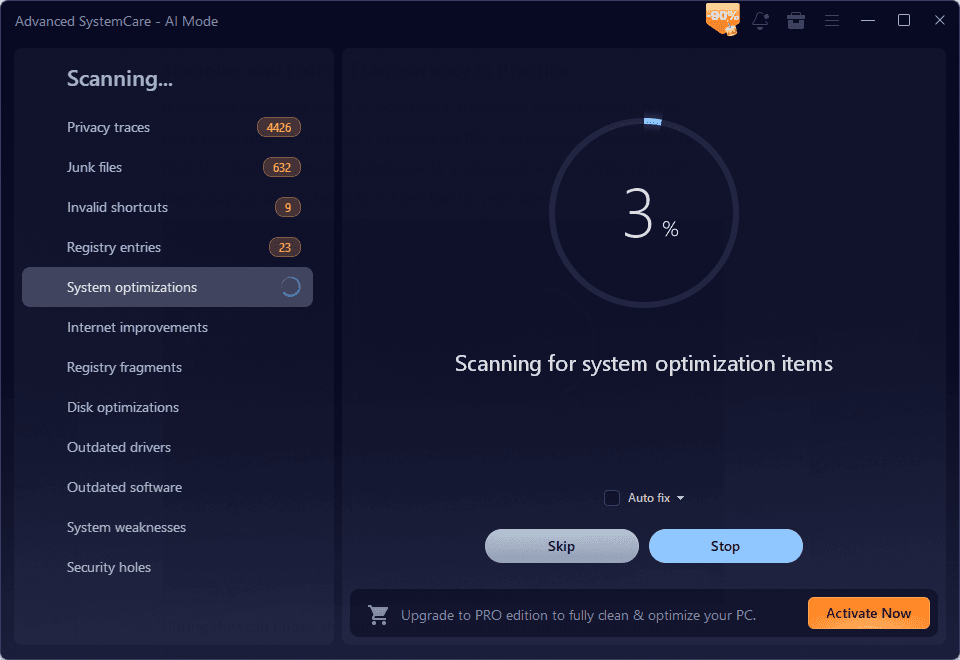The height and width of the screenshot is (660, 960).
Task: Select Registry entries in scan list
Action: 167,247
